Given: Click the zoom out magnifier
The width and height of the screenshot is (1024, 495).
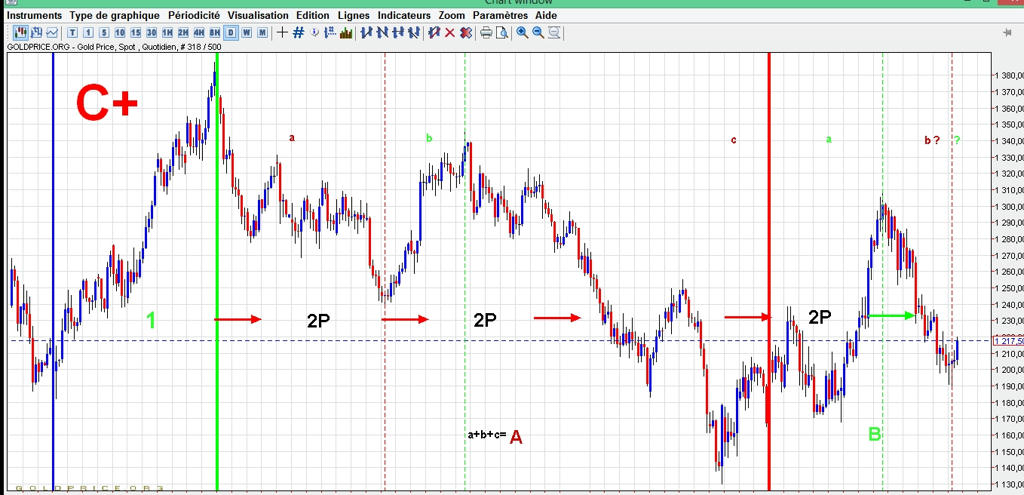Looking at the screenshot, I should (x=538, y=33).
